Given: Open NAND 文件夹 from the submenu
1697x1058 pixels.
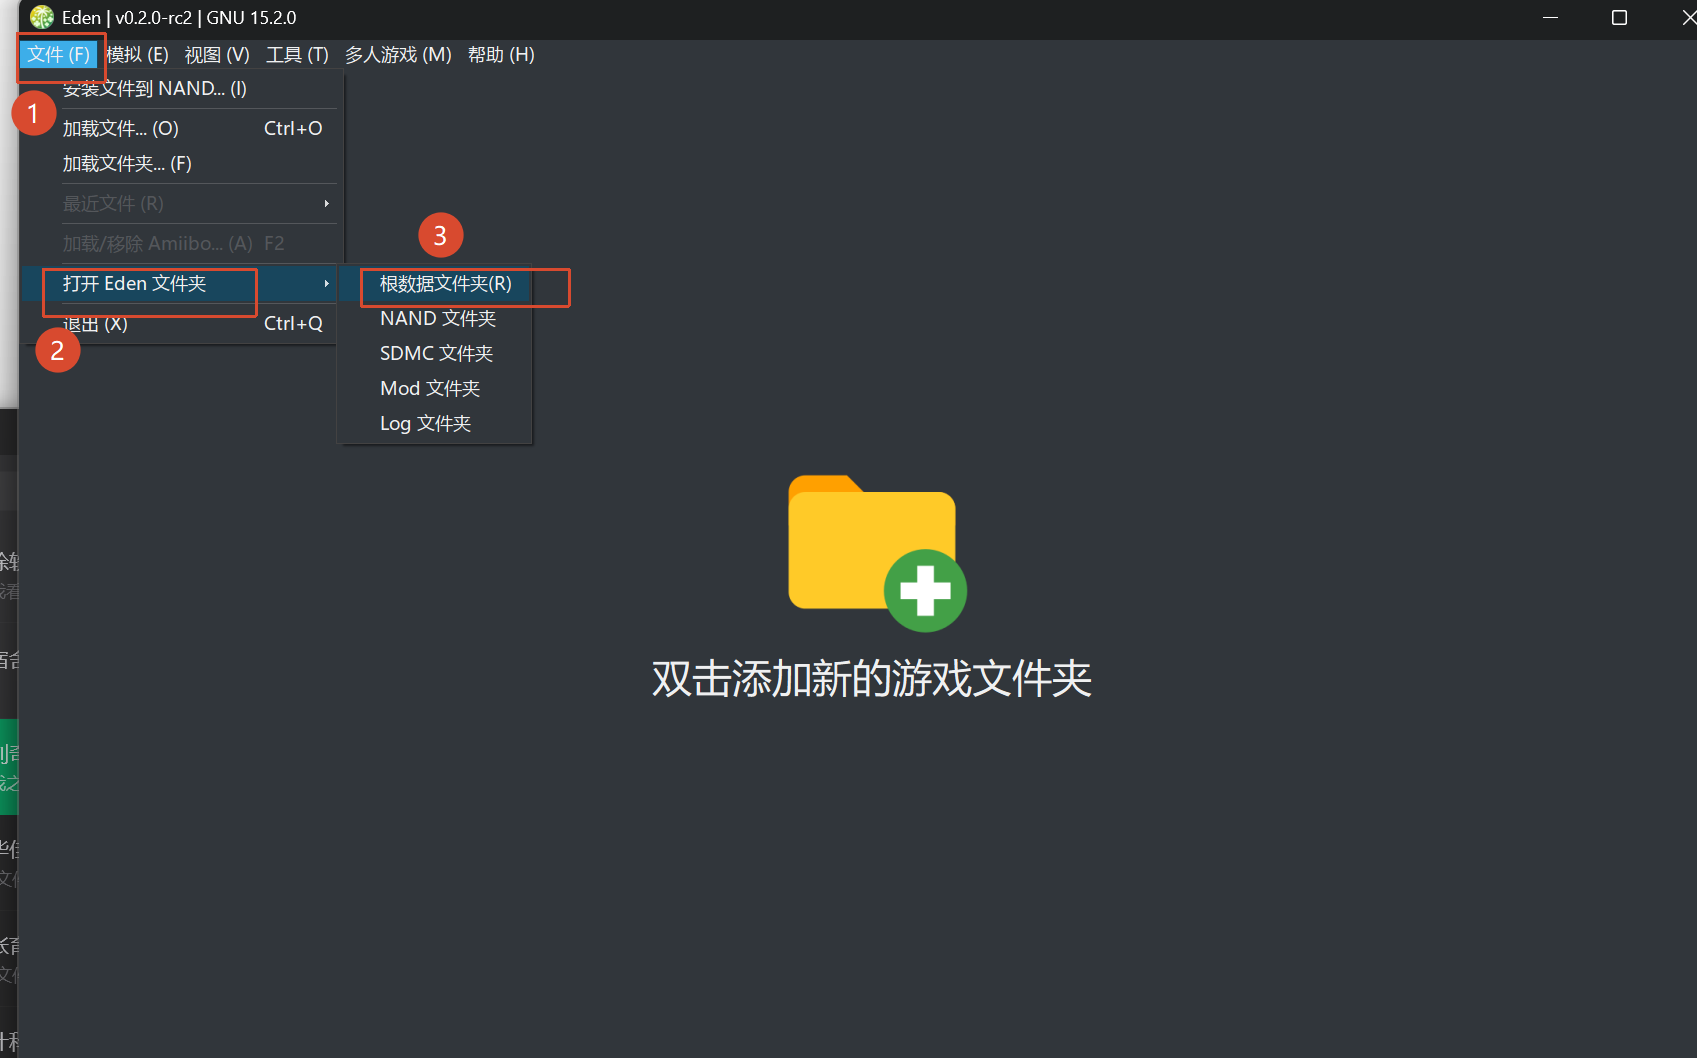Looking at the screenshot, I should 435,318.
